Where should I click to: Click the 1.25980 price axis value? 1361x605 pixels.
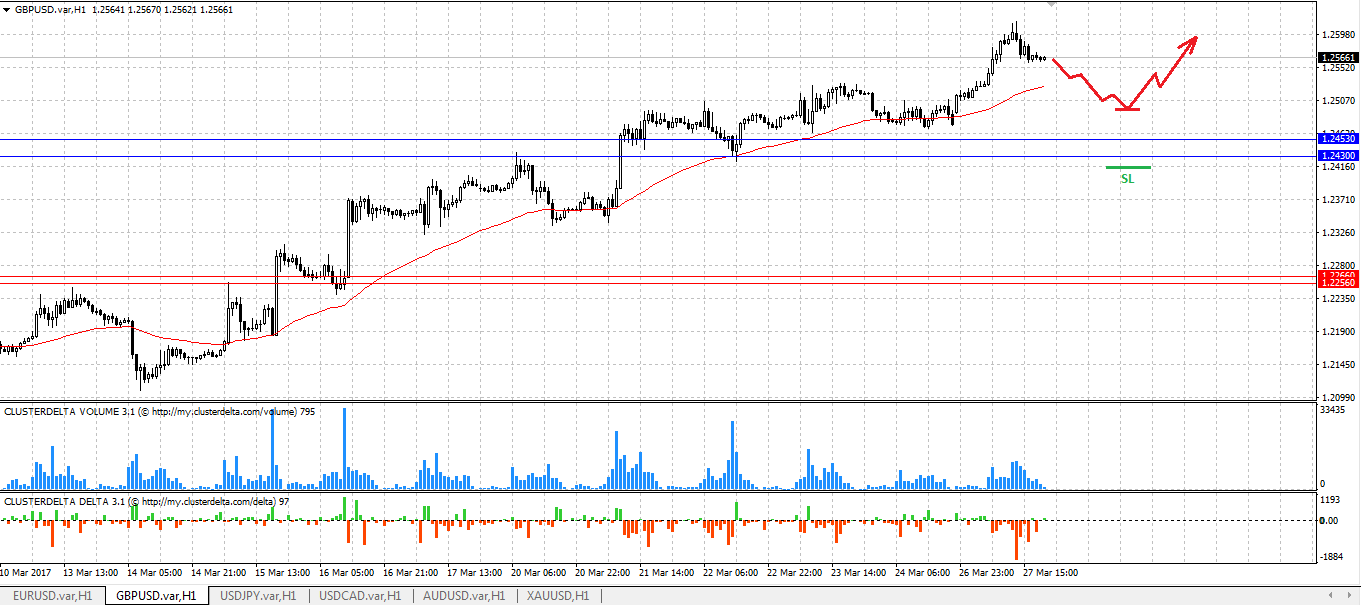click(1338, 35)
